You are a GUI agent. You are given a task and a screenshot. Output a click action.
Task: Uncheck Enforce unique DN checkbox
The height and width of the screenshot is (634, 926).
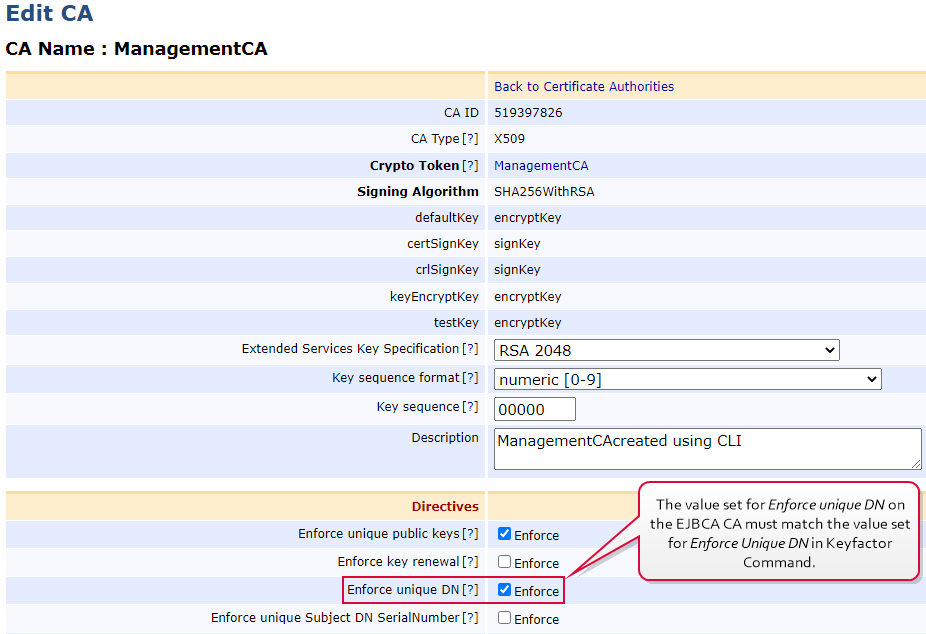(x=504, y=590)
